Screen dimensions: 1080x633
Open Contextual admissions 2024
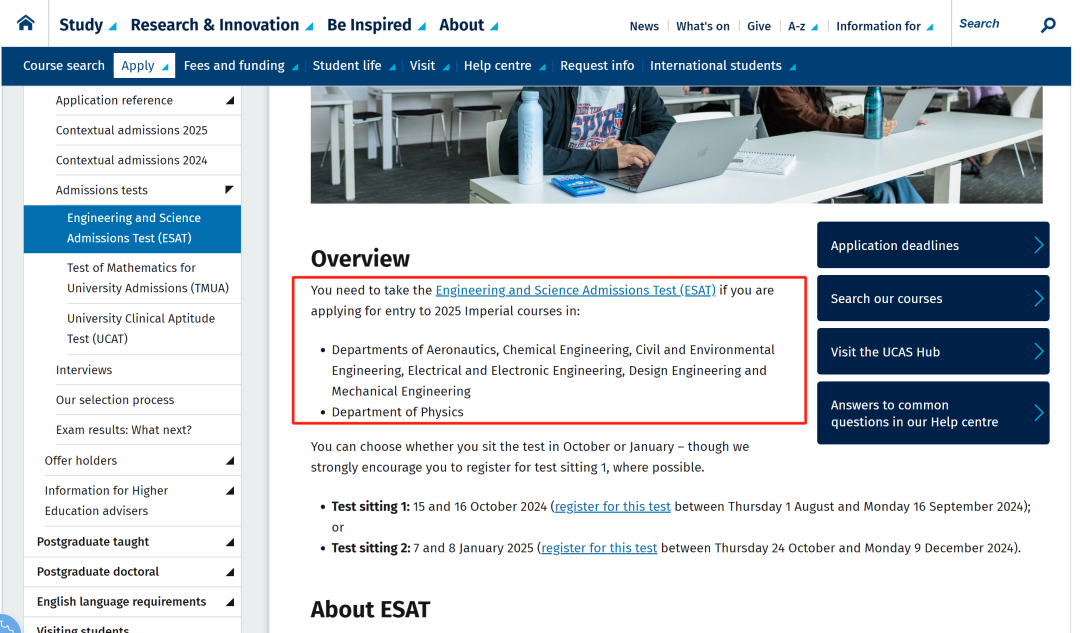tap(132, 160)
